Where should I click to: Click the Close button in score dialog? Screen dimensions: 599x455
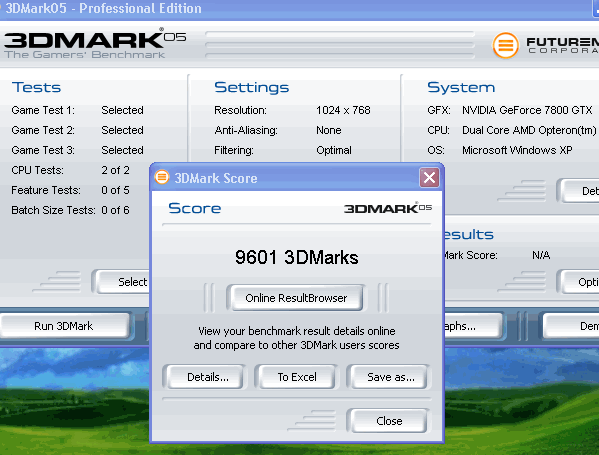click(389, 421)
